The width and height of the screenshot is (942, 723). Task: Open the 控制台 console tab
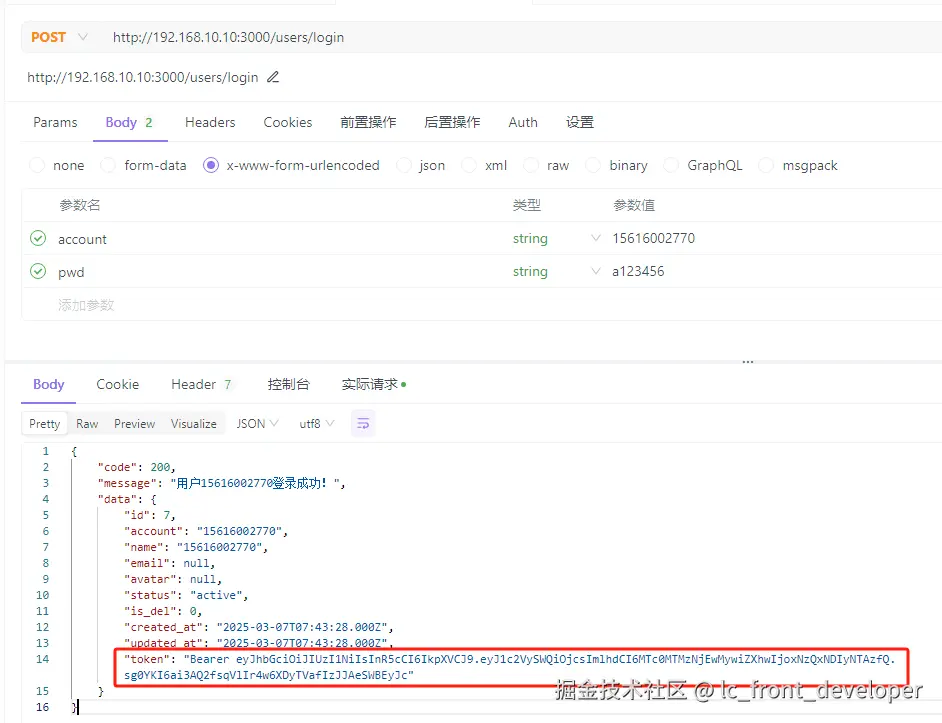[288, 385]
